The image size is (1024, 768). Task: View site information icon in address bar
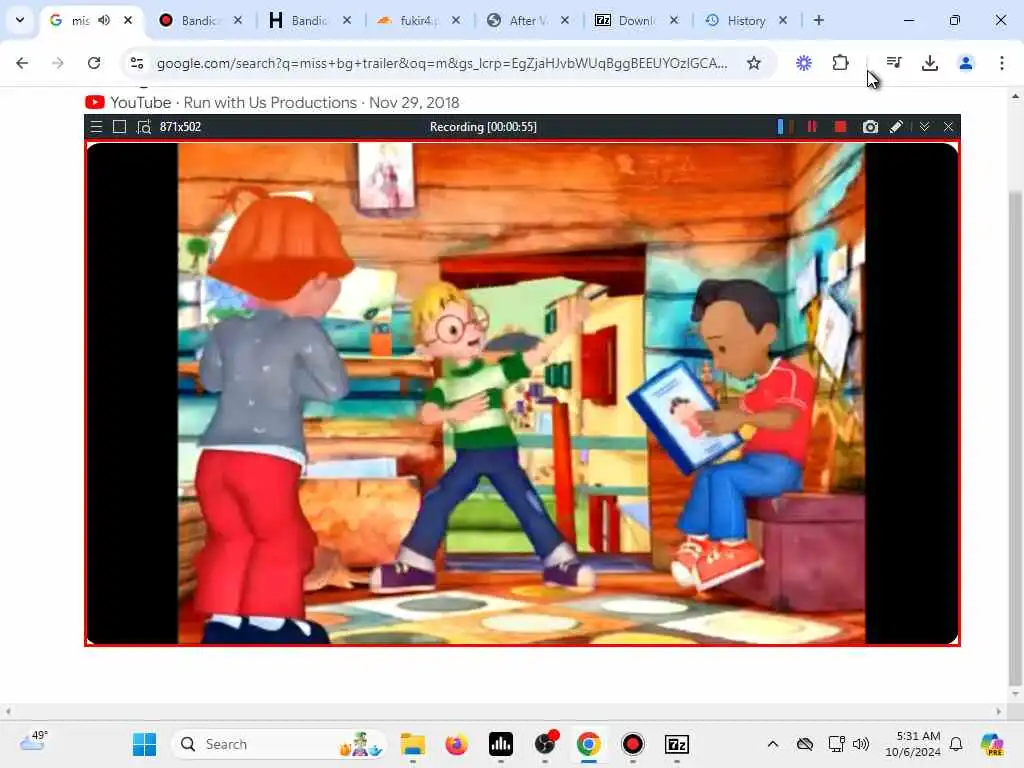point(136,63)
